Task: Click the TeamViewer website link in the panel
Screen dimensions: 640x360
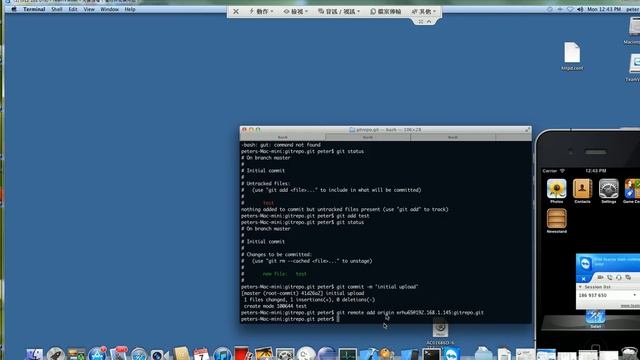Action: click(630, 306)
